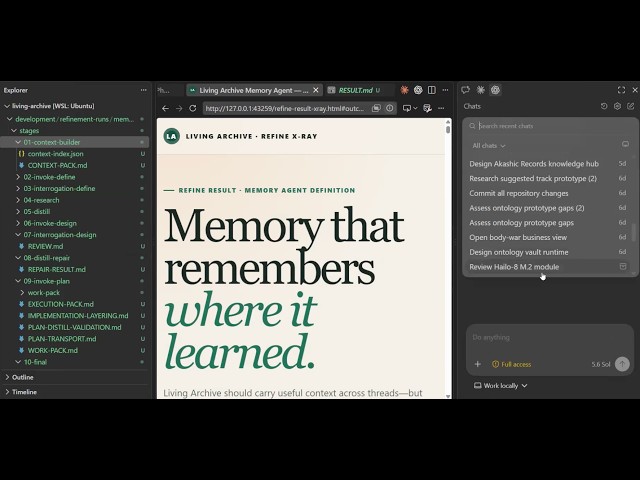Go forward in the embedded browser
The width and height of the screenshot is (640, 480).
(179, 108)
